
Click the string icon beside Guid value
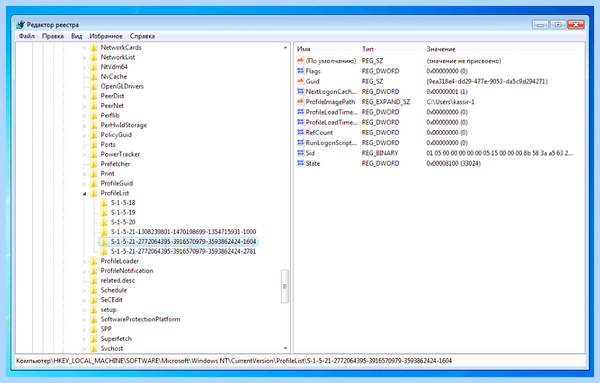tap(300, 81)
